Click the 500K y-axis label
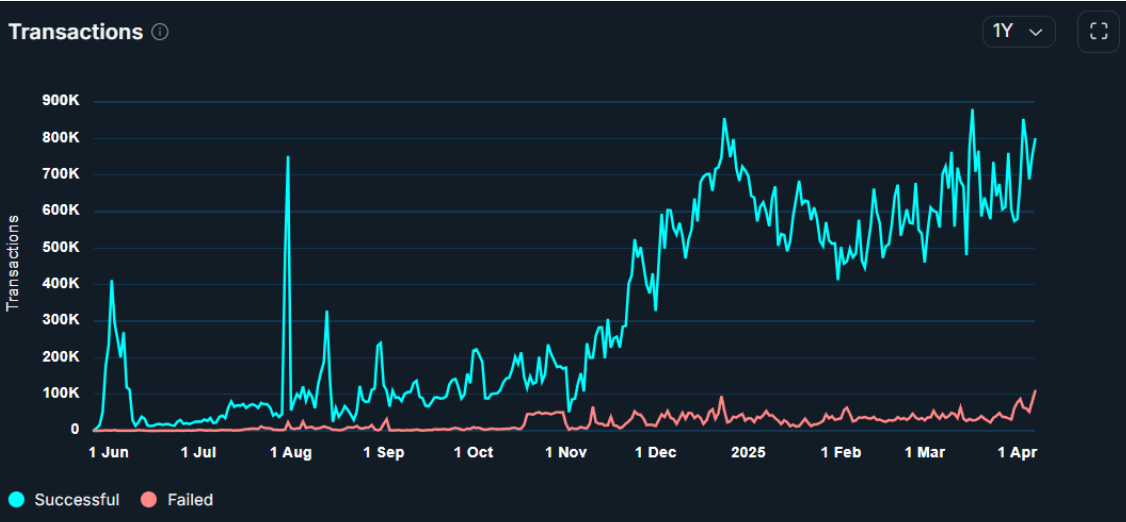Screen dimensions: 1126x522 [61, 247]
